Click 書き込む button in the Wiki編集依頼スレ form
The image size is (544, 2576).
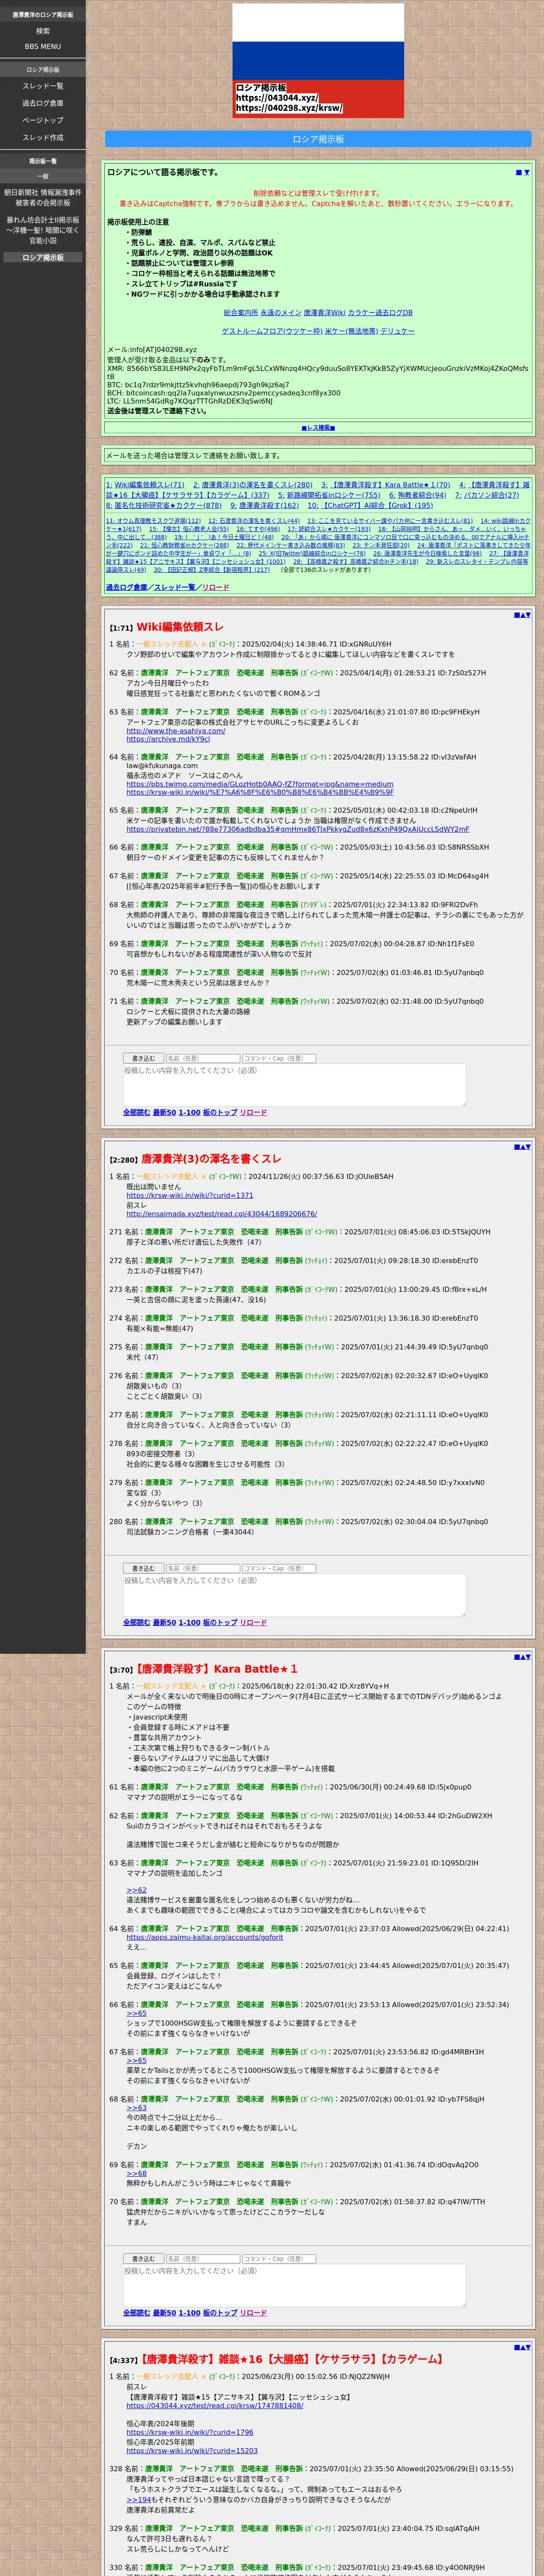pyautogui.click(x=144, y=1058)
